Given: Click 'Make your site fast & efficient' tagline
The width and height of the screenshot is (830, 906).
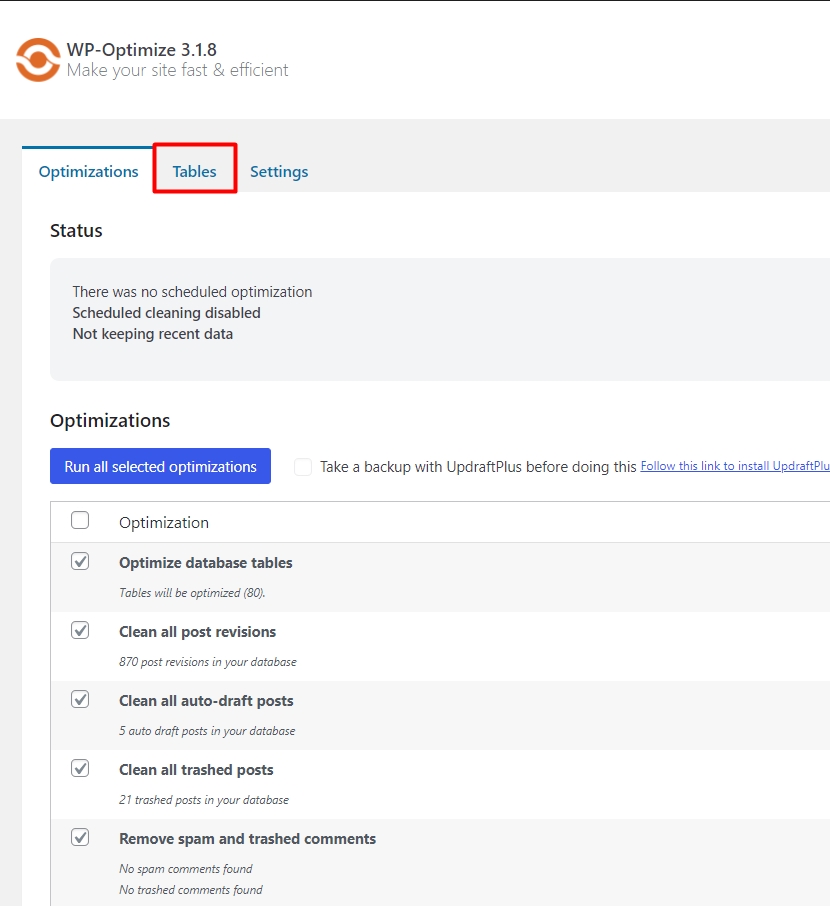Looking at the screenshot, I should [177, 70].
